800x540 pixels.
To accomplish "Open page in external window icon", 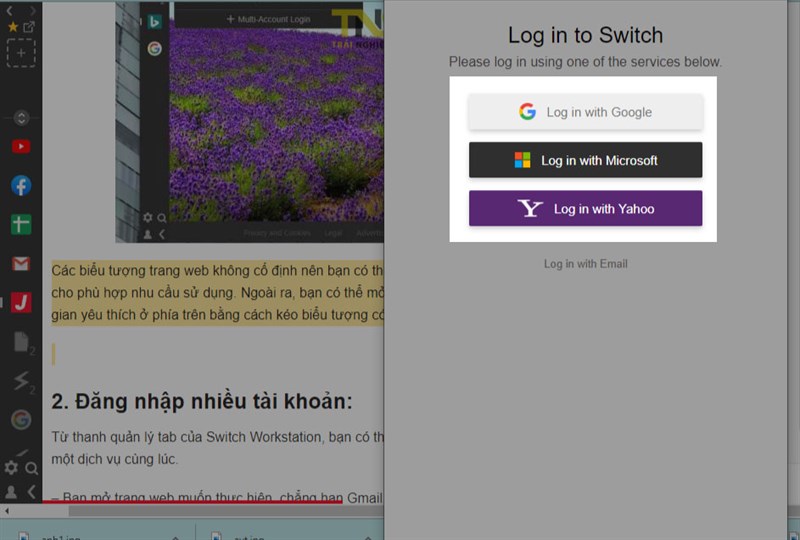I will coord(29,27).
